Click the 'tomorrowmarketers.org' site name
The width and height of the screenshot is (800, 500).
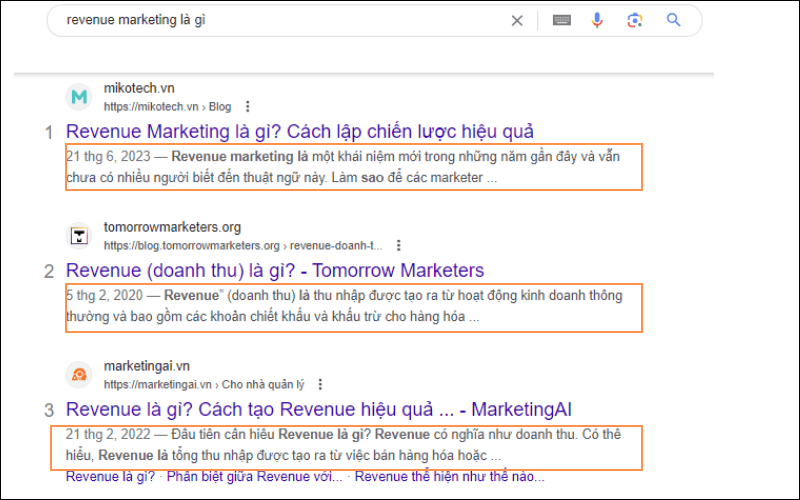[x=172, y=227]
